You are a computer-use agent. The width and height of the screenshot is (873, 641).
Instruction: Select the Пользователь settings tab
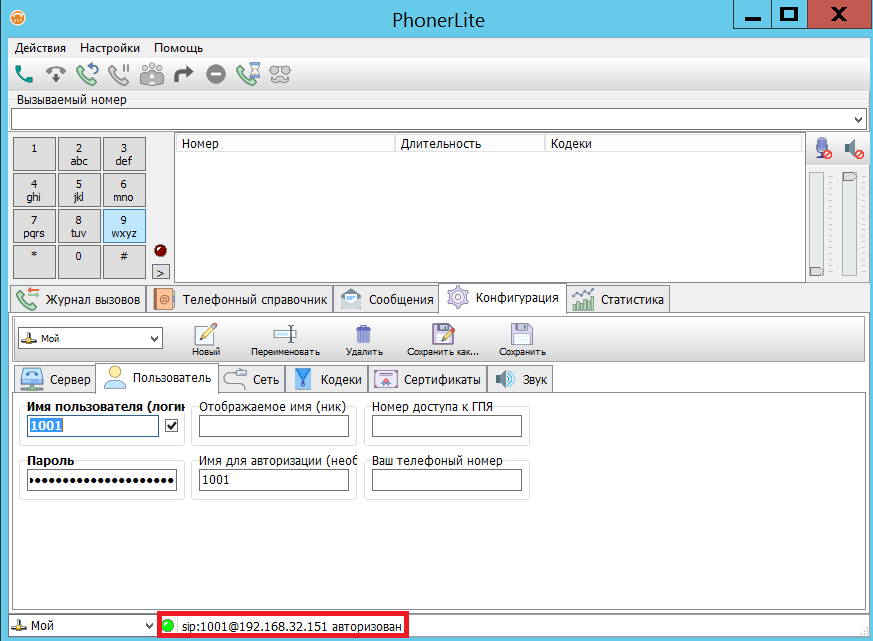click(x=157, y=378)
